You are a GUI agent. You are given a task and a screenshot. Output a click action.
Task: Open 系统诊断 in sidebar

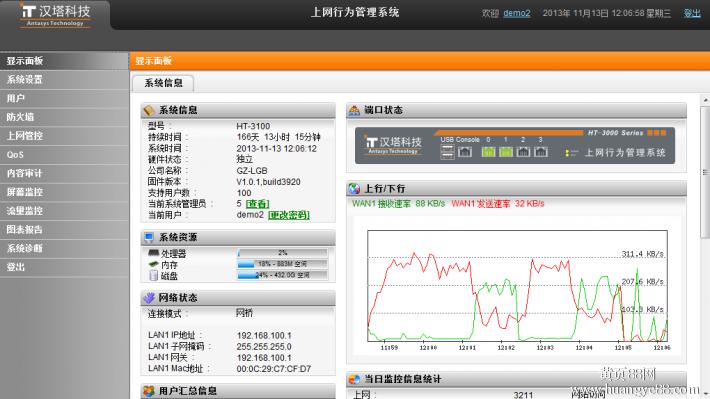click(x=64, y=248)
